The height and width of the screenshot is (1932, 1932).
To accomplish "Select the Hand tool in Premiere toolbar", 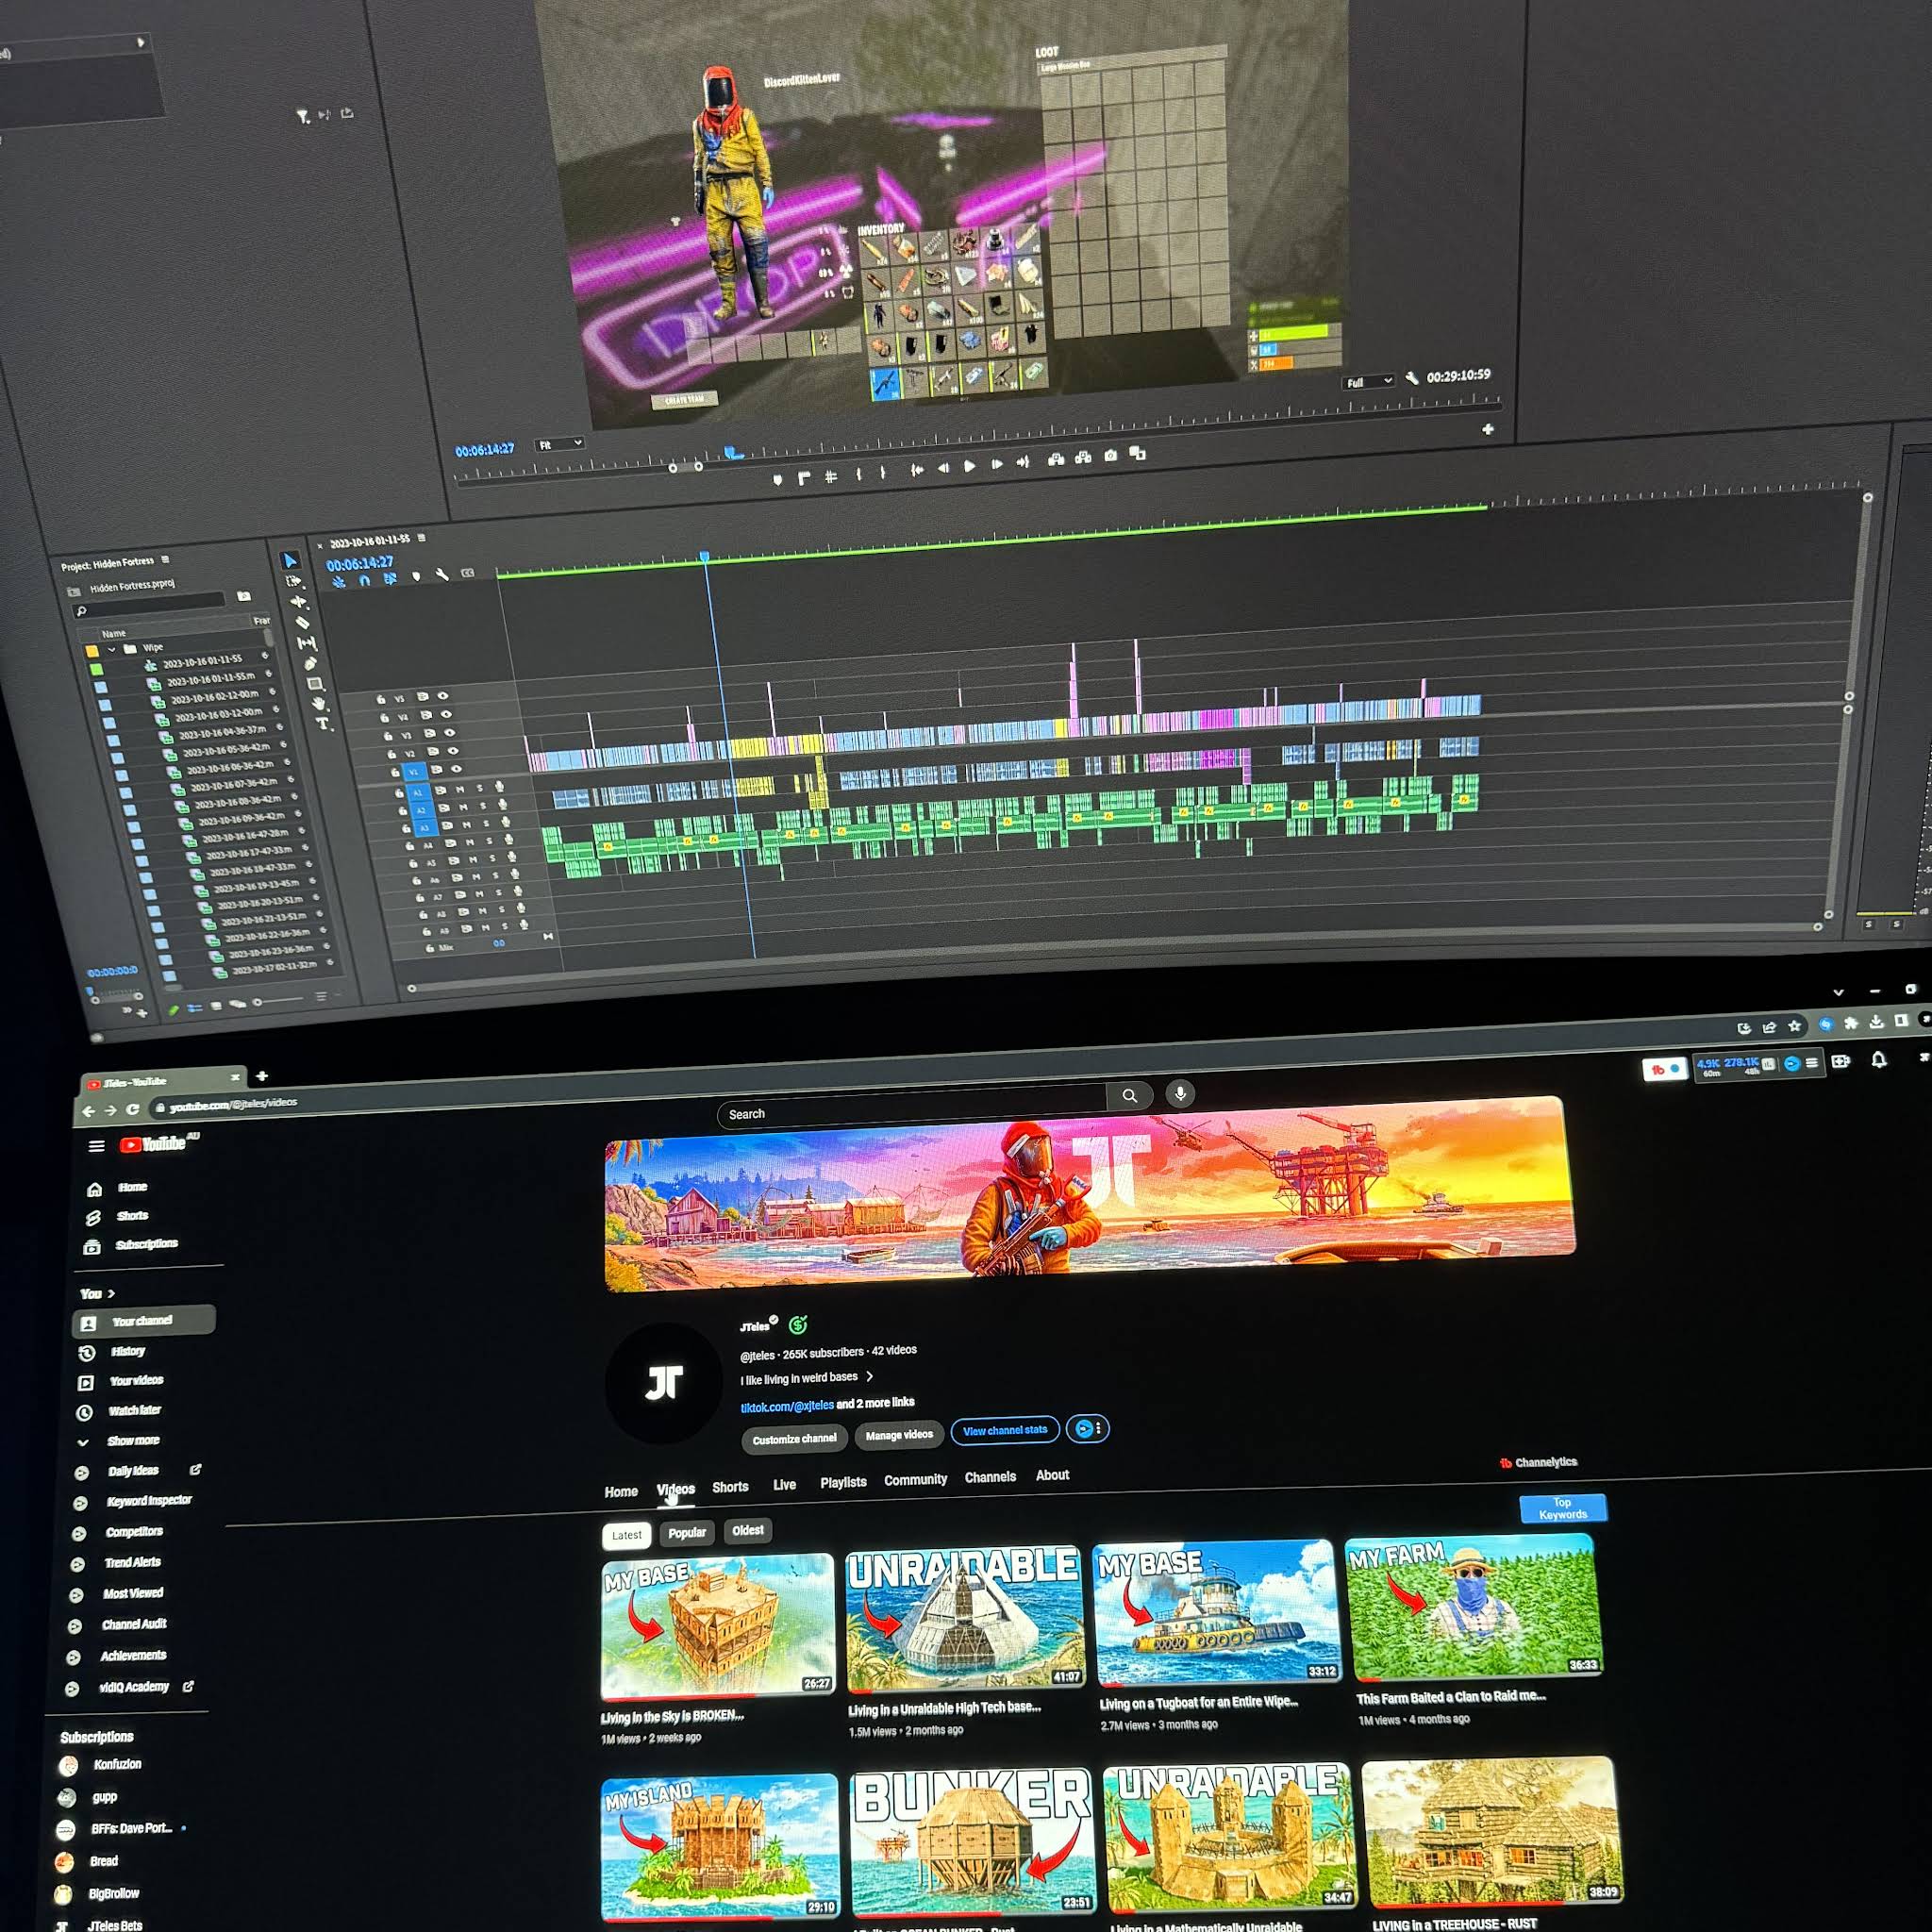I will click(319, 704).
